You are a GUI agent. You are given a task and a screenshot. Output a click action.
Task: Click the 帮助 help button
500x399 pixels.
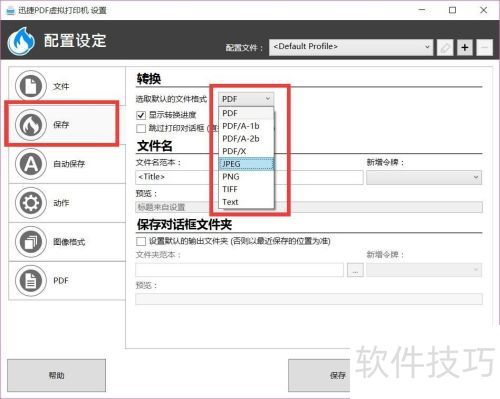56,375
